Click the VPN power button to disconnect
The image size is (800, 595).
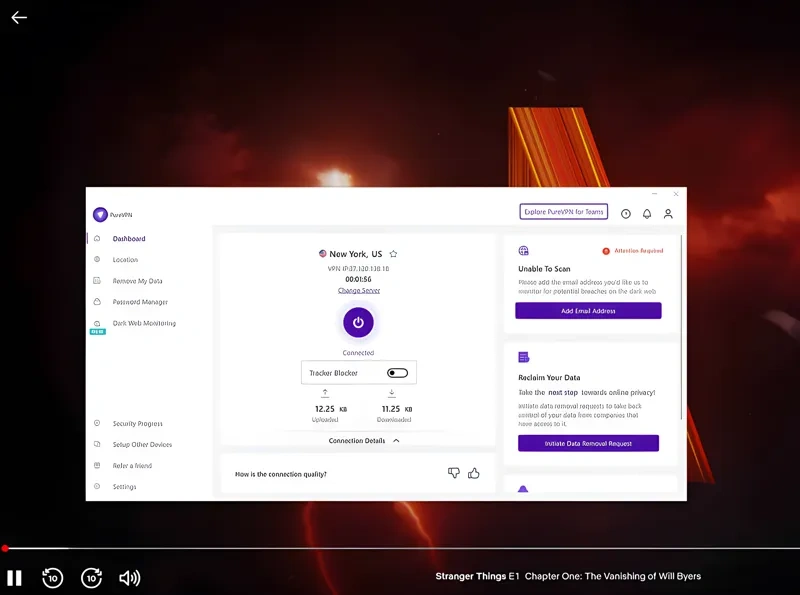click(358, 322)
